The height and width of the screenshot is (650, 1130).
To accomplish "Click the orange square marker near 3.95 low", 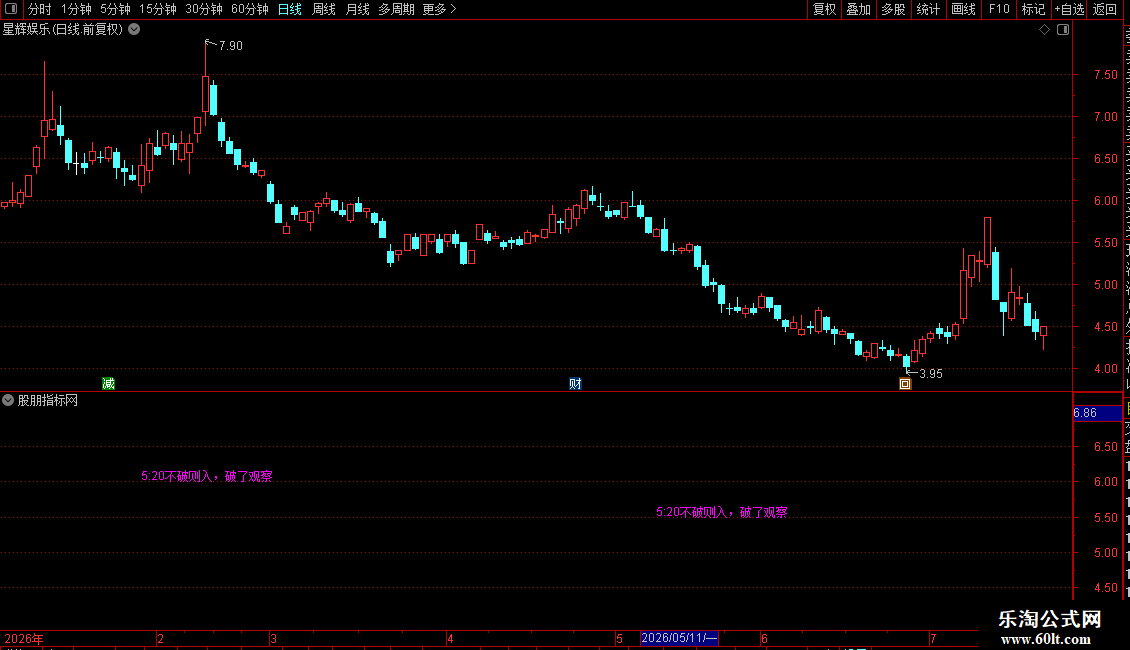I will click(905, 384).
